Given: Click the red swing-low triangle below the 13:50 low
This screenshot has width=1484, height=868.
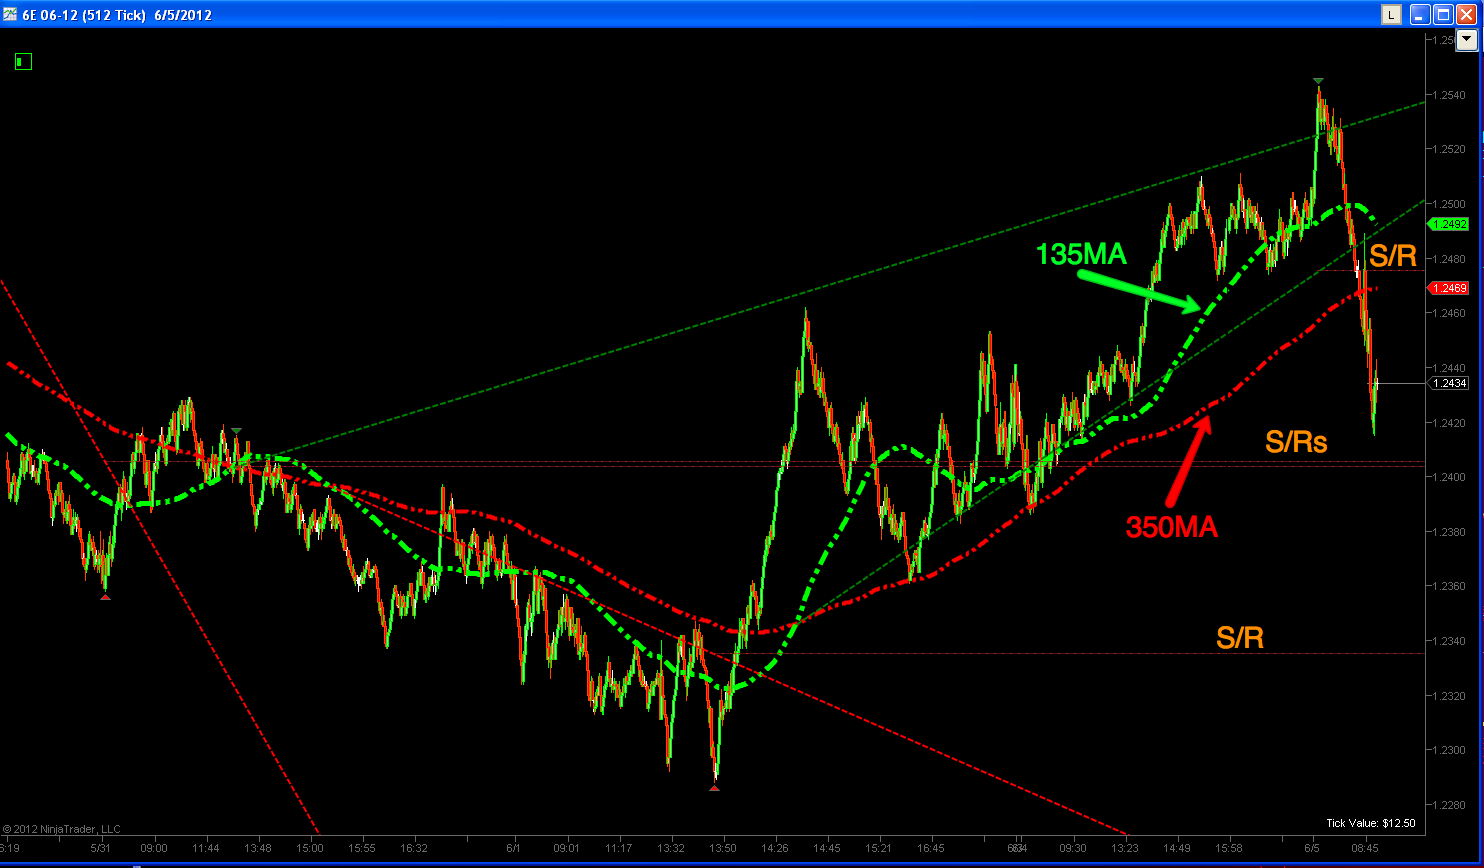Looking at the screenshot, I should (714, 788).
